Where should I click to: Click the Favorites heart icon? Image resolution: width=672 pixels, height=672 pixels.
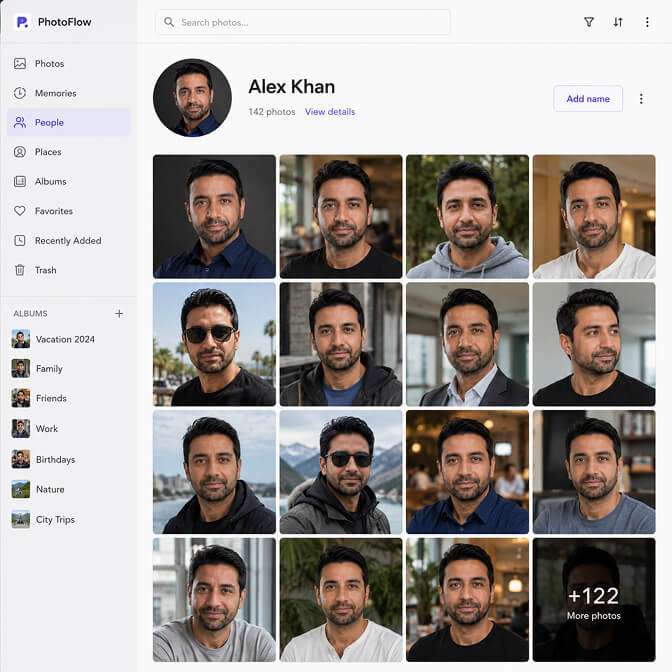20,211
